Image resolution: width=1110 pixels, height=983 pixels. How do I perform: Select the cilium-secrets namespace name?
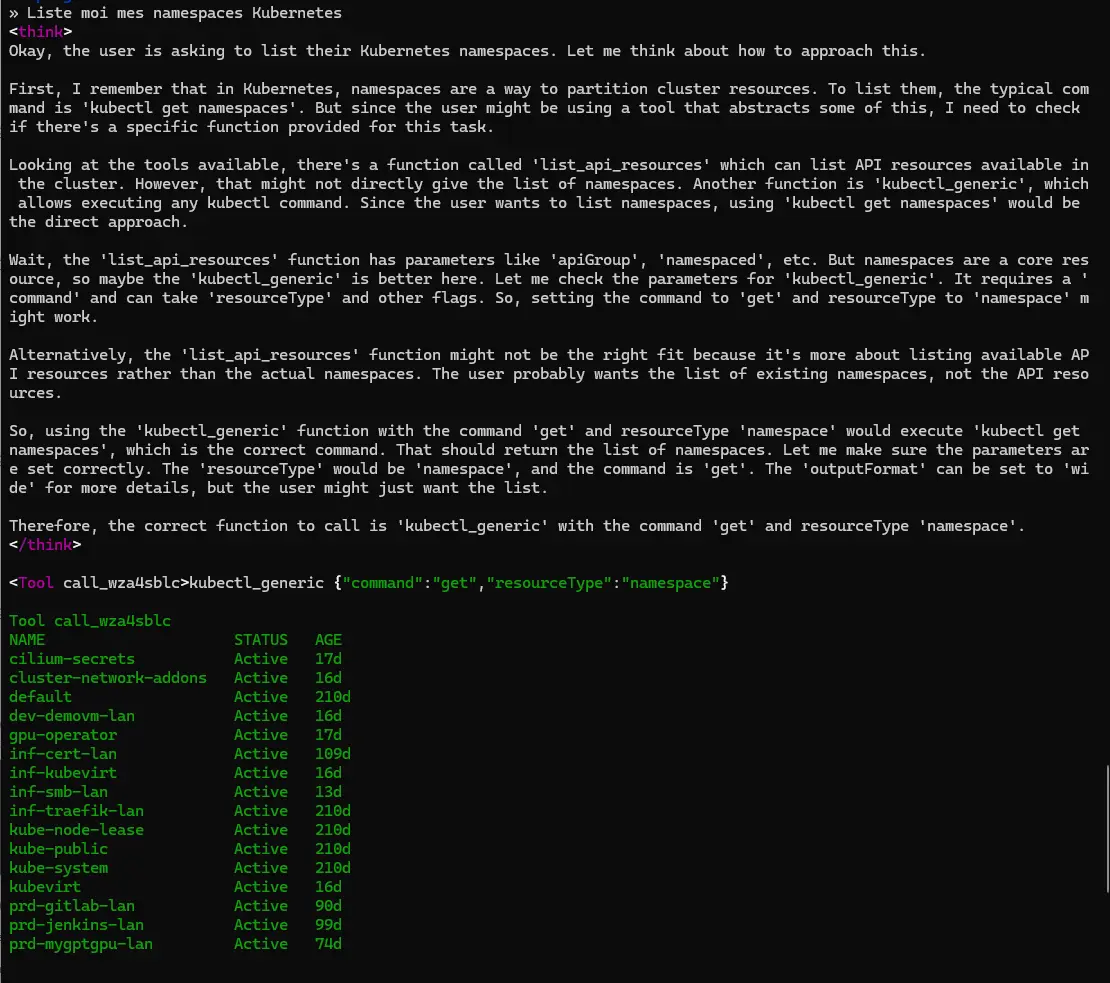[x=71, y=659]
